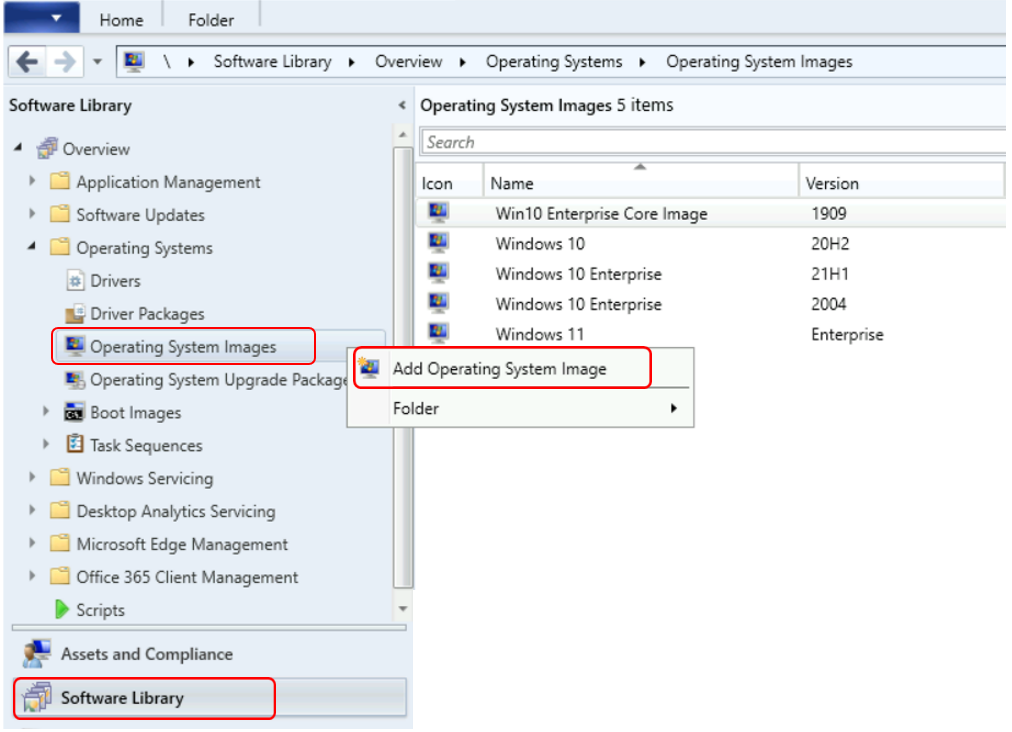Open the breadcrumb arrow after Operating Systems

[x=643, y=62]
